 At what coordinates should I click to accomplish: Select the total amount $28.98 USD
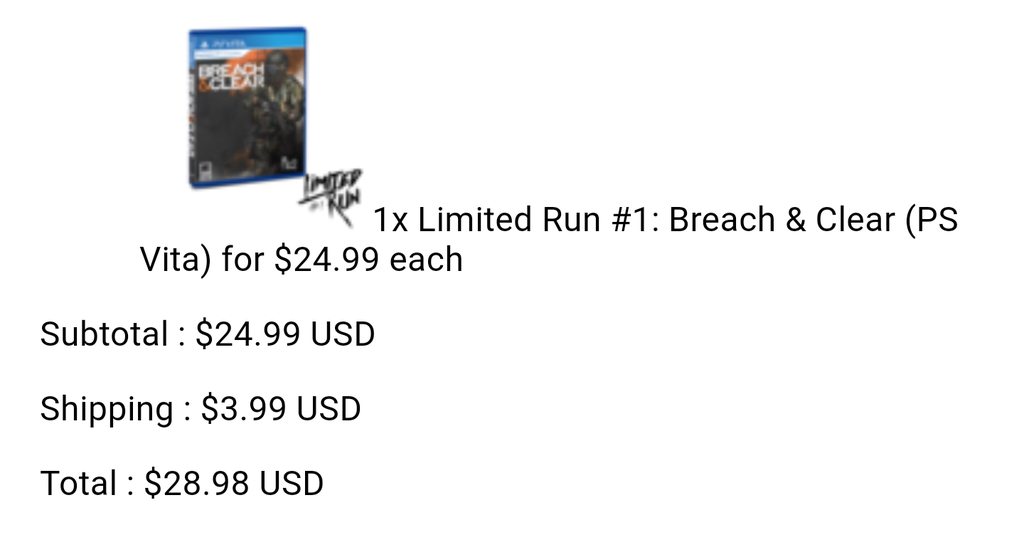234,484
